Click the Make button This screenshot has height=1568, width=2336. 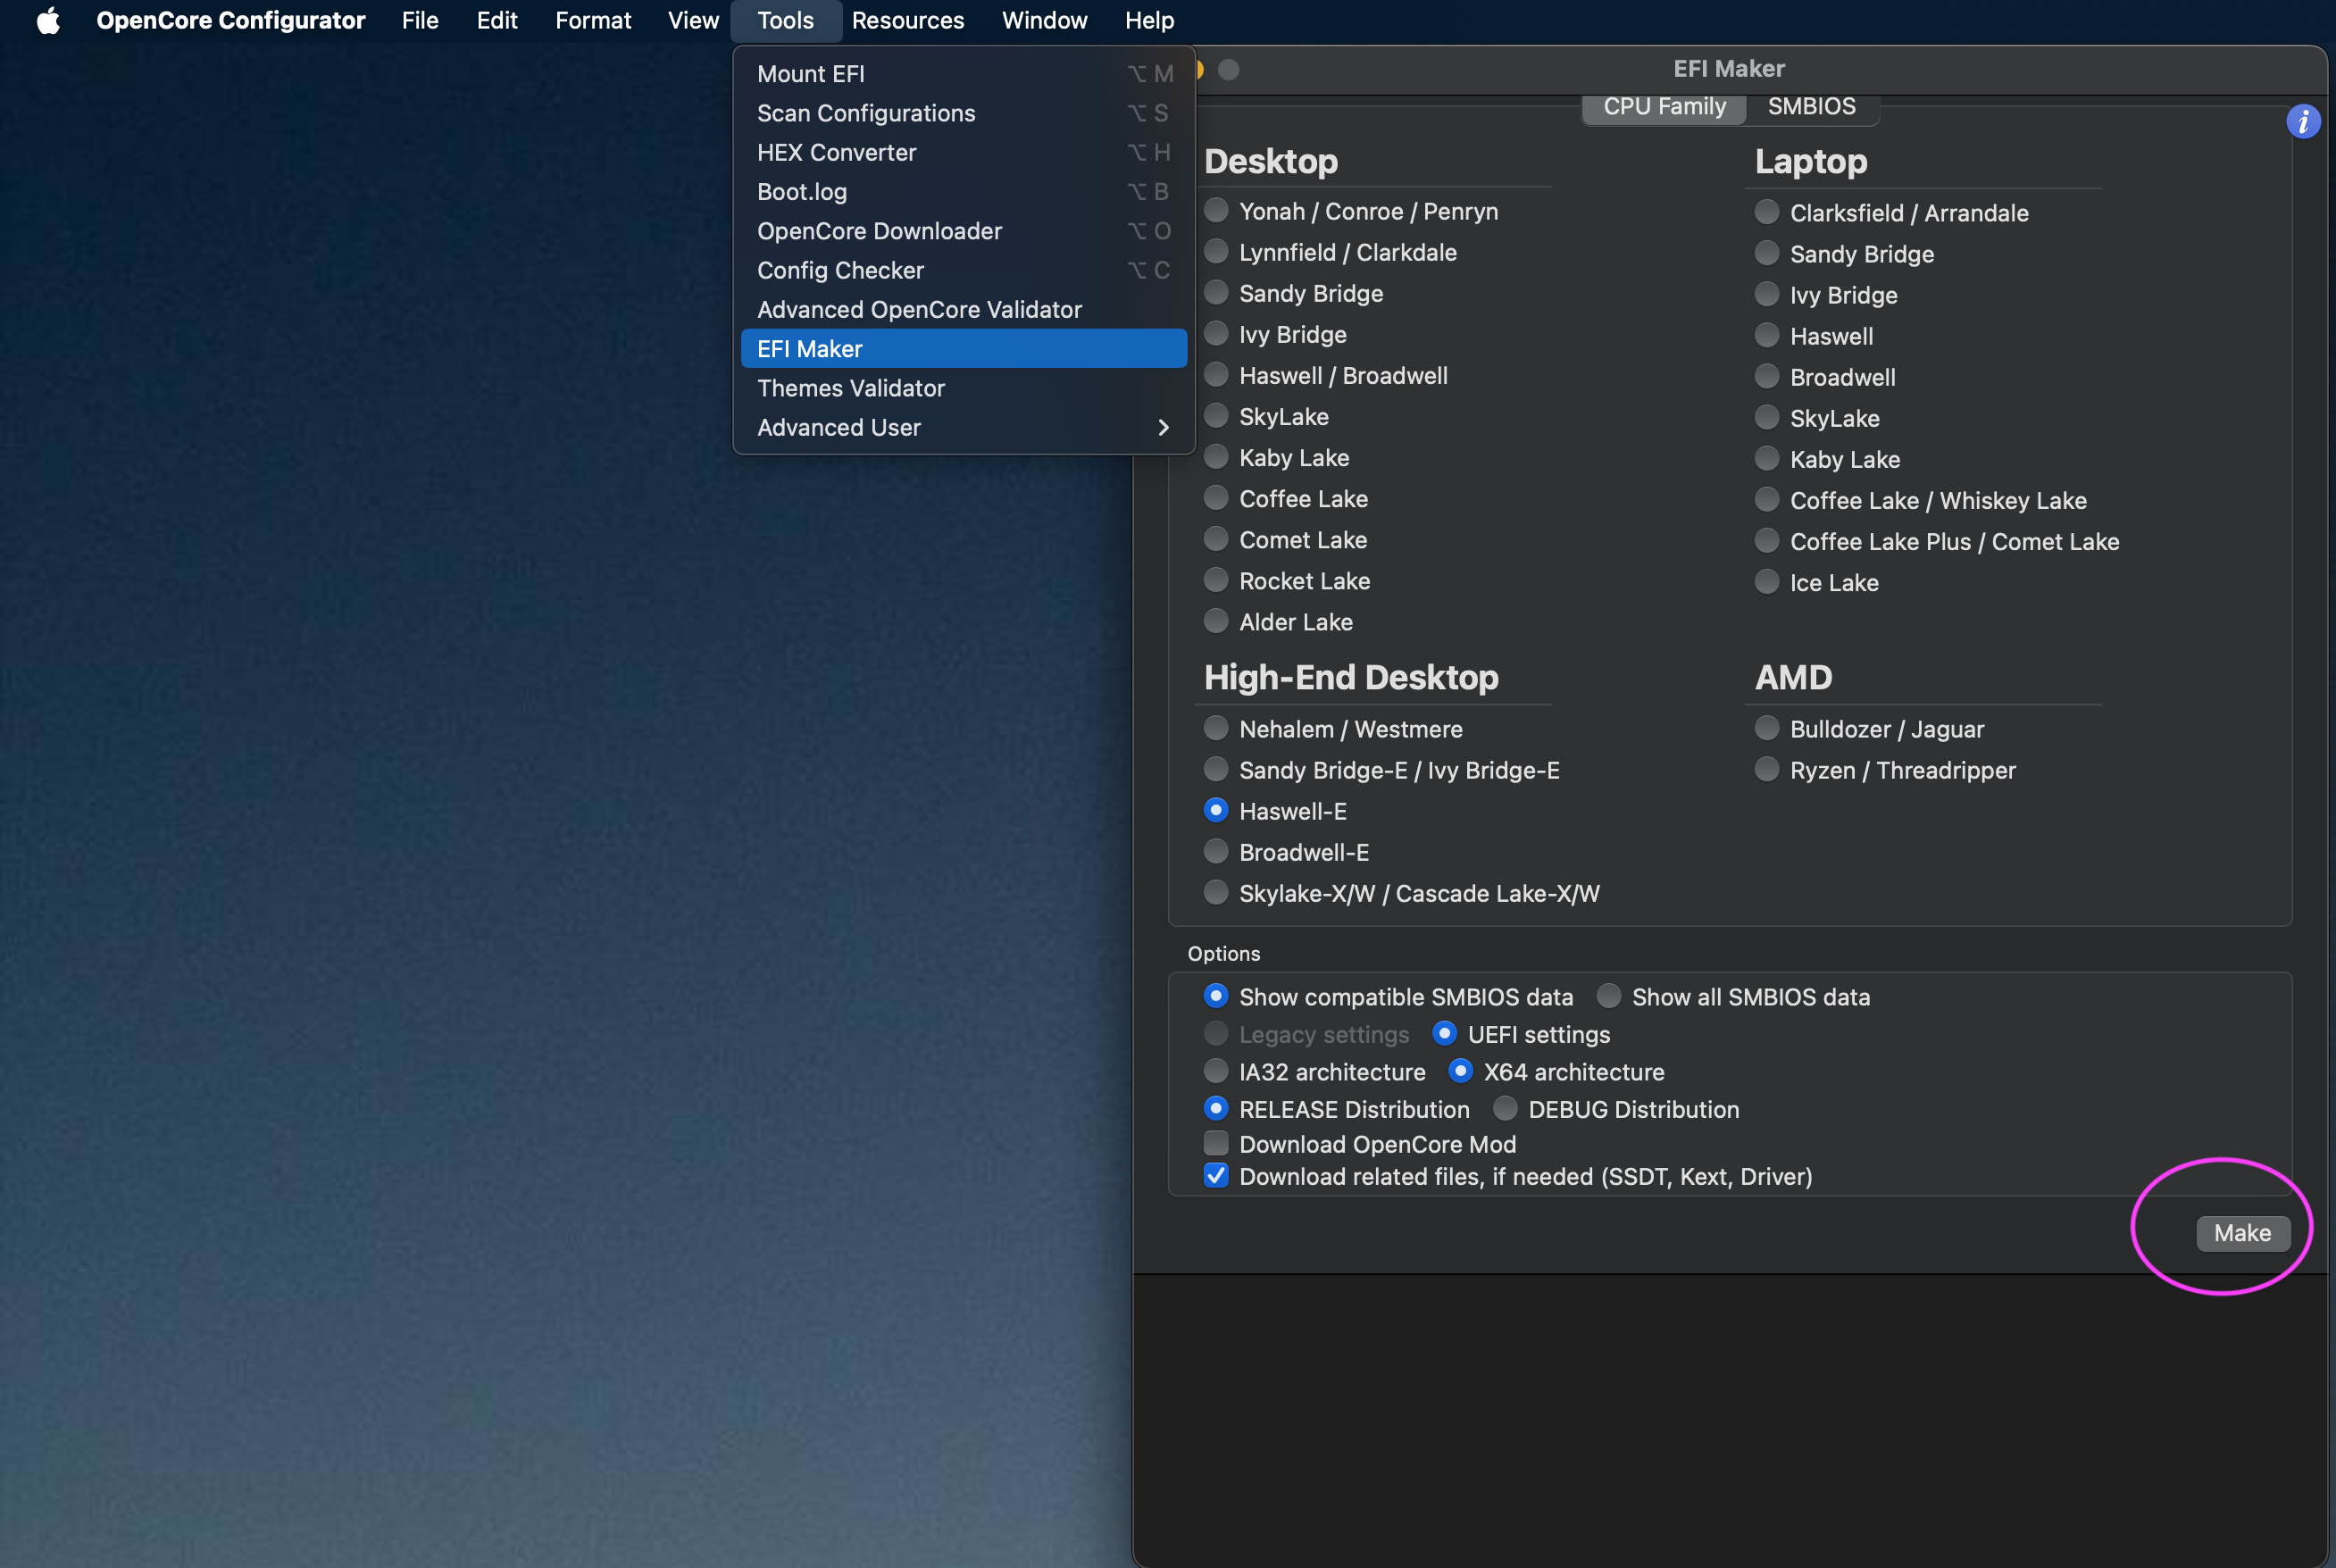[2242, 1233]
